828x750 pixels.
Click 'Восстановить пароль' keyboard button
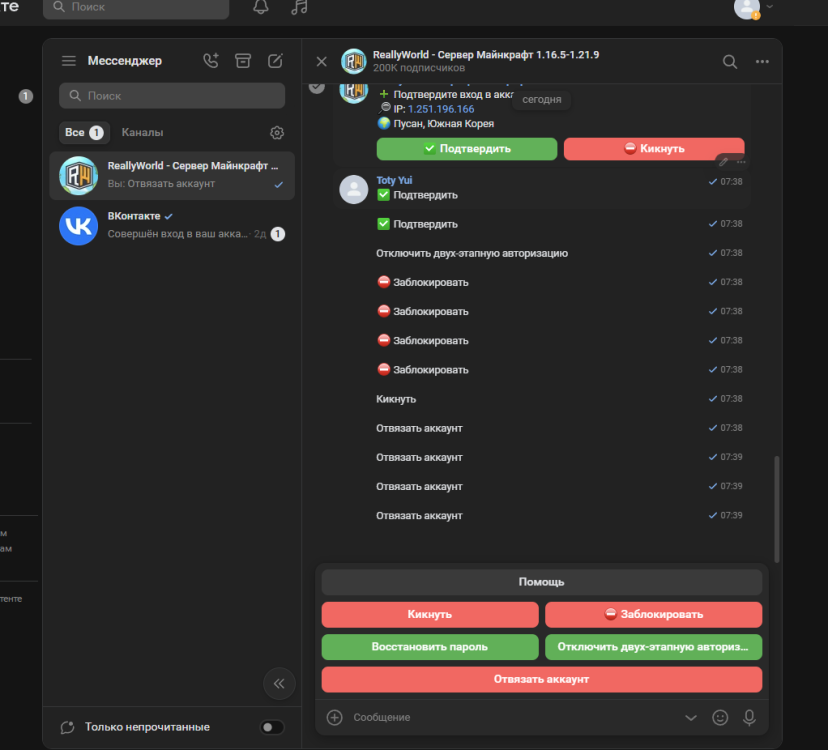click(x=430, y=647)
